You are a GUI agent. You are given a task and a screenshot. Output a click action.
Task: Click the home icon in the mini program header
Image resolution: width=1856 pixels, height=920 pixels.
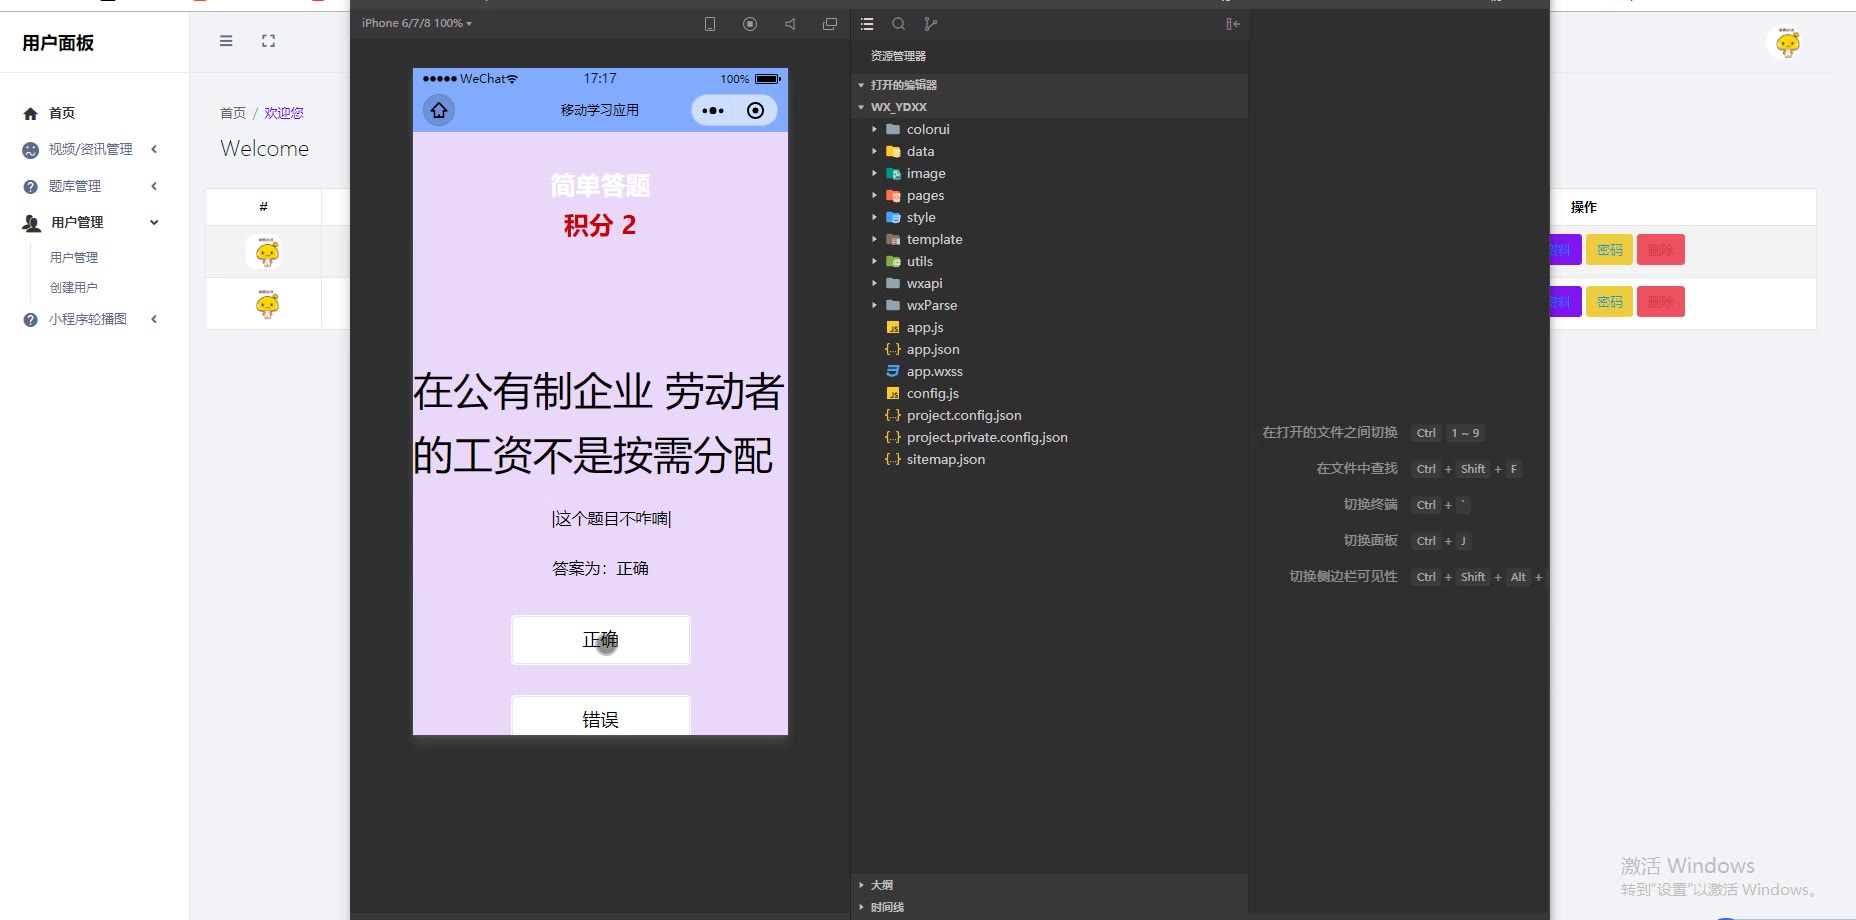click(x=439, y=110)
